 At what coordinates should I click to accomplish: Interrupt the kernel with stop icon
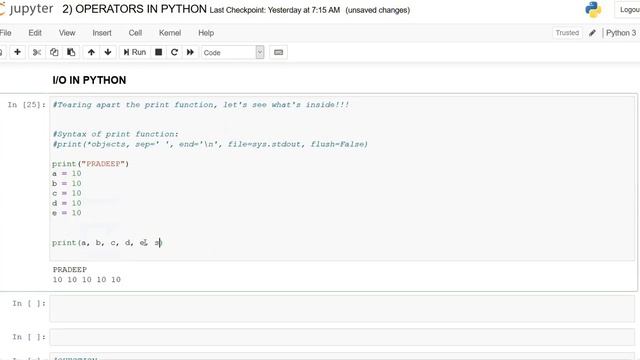pos(158,52)
